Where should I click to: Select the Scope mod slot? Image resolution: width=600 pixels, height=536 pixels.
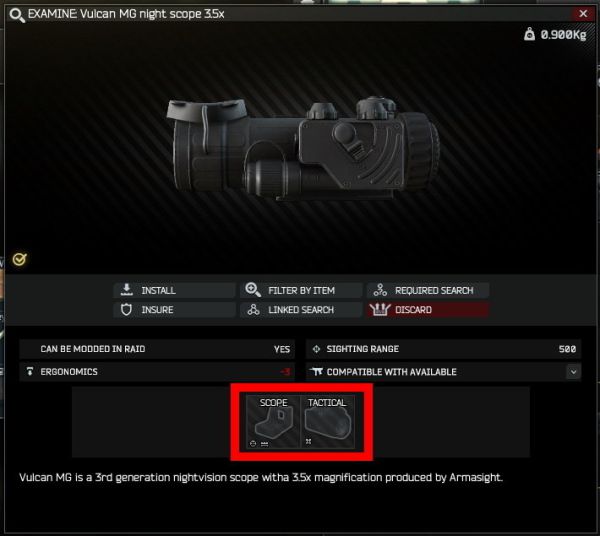pos(273,422)
